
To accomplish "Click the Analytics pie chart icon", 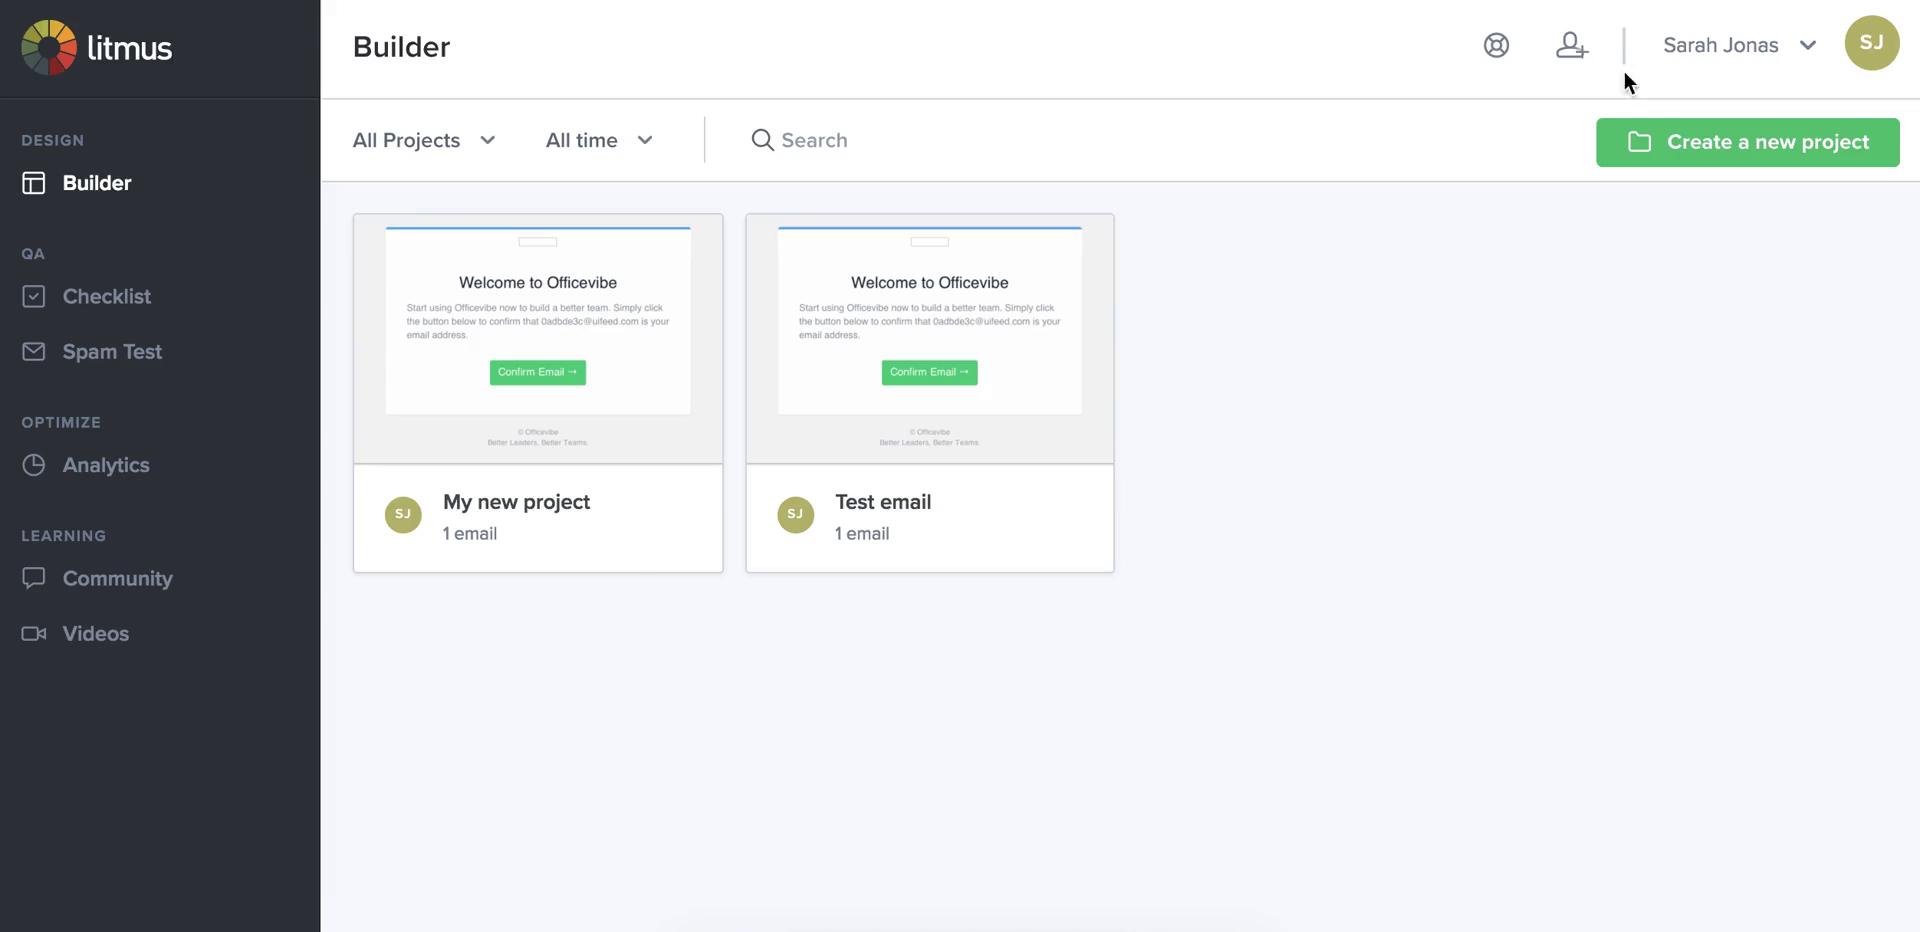I will pyautogui.click(x=34, y=465).
